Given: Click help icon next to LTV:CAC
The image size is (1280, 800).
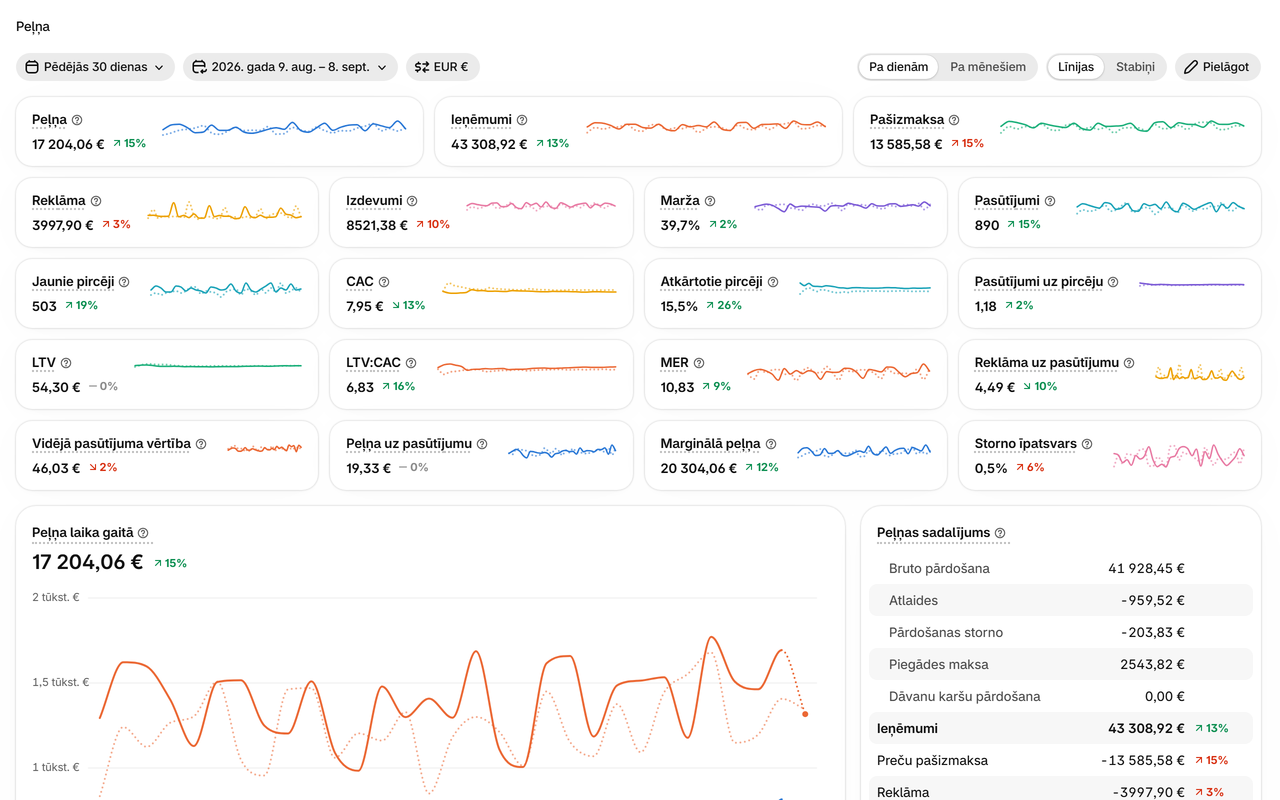Looking at the screenshot, I should [x=411, y=363].
